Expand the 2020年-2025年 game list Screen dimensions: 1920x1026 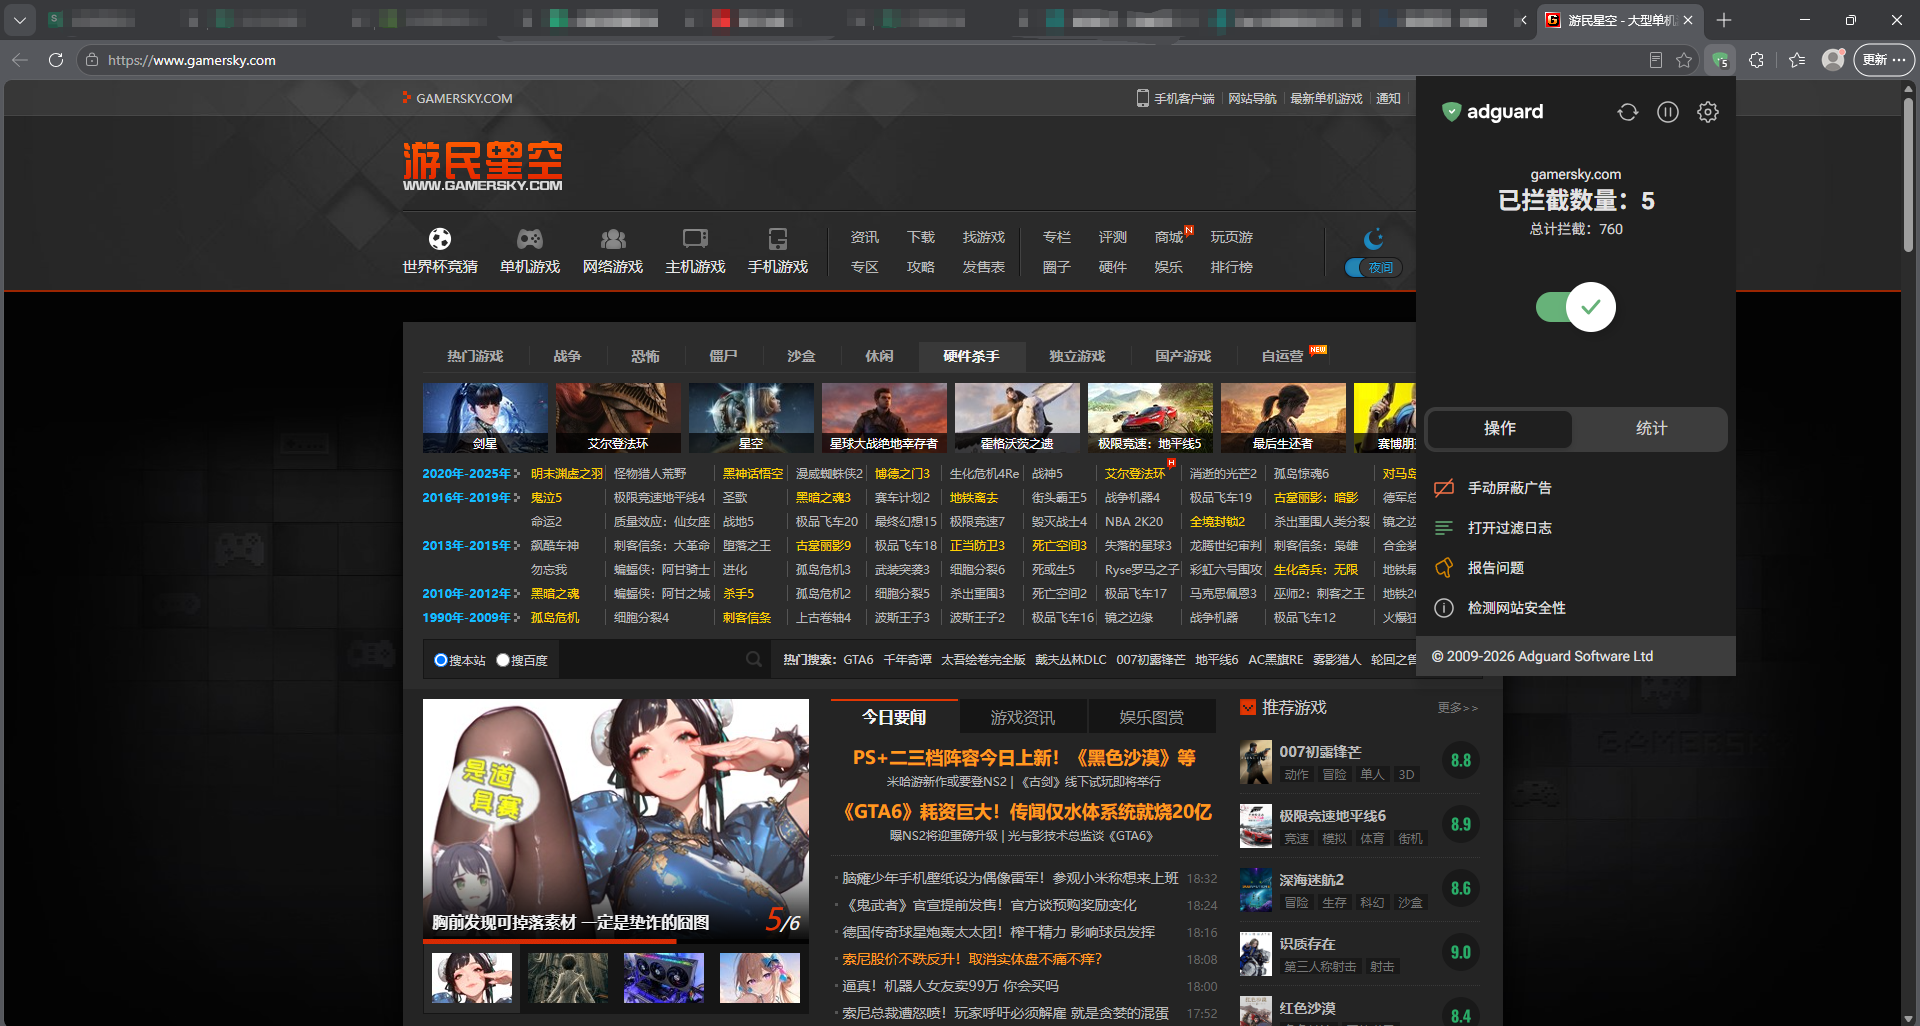coord(471,473)
